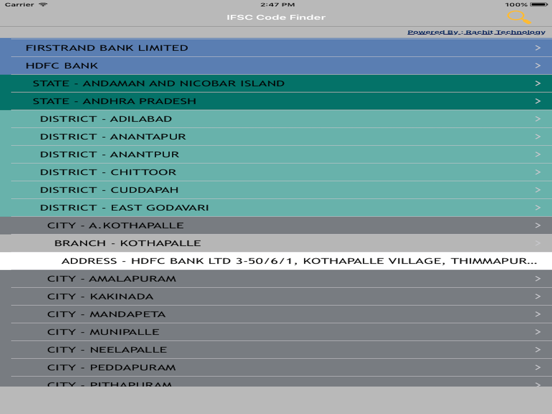Tap the 2:47 PM clock
Image resolution: width=552 pixels, height=414 pixels.
click(277, 5)
